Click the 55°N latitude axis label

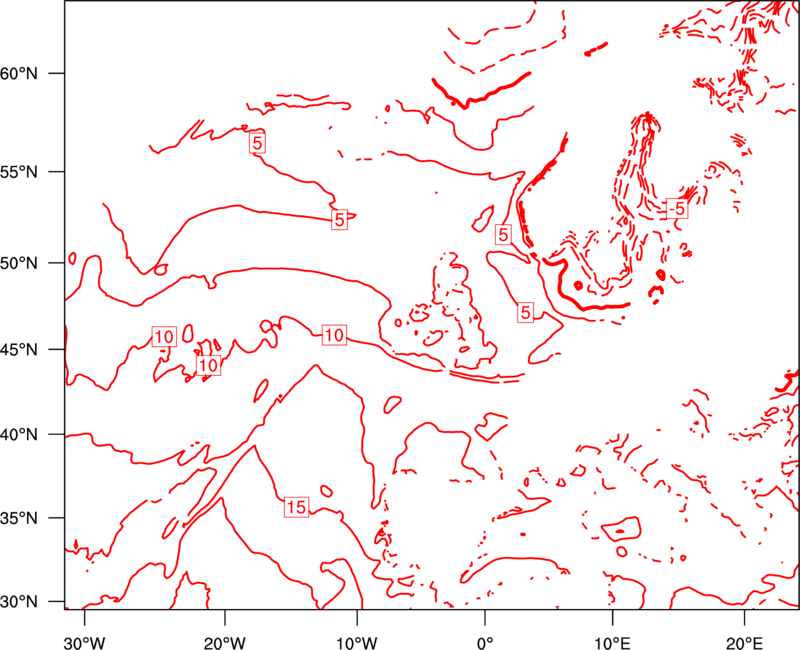[19, 172]
